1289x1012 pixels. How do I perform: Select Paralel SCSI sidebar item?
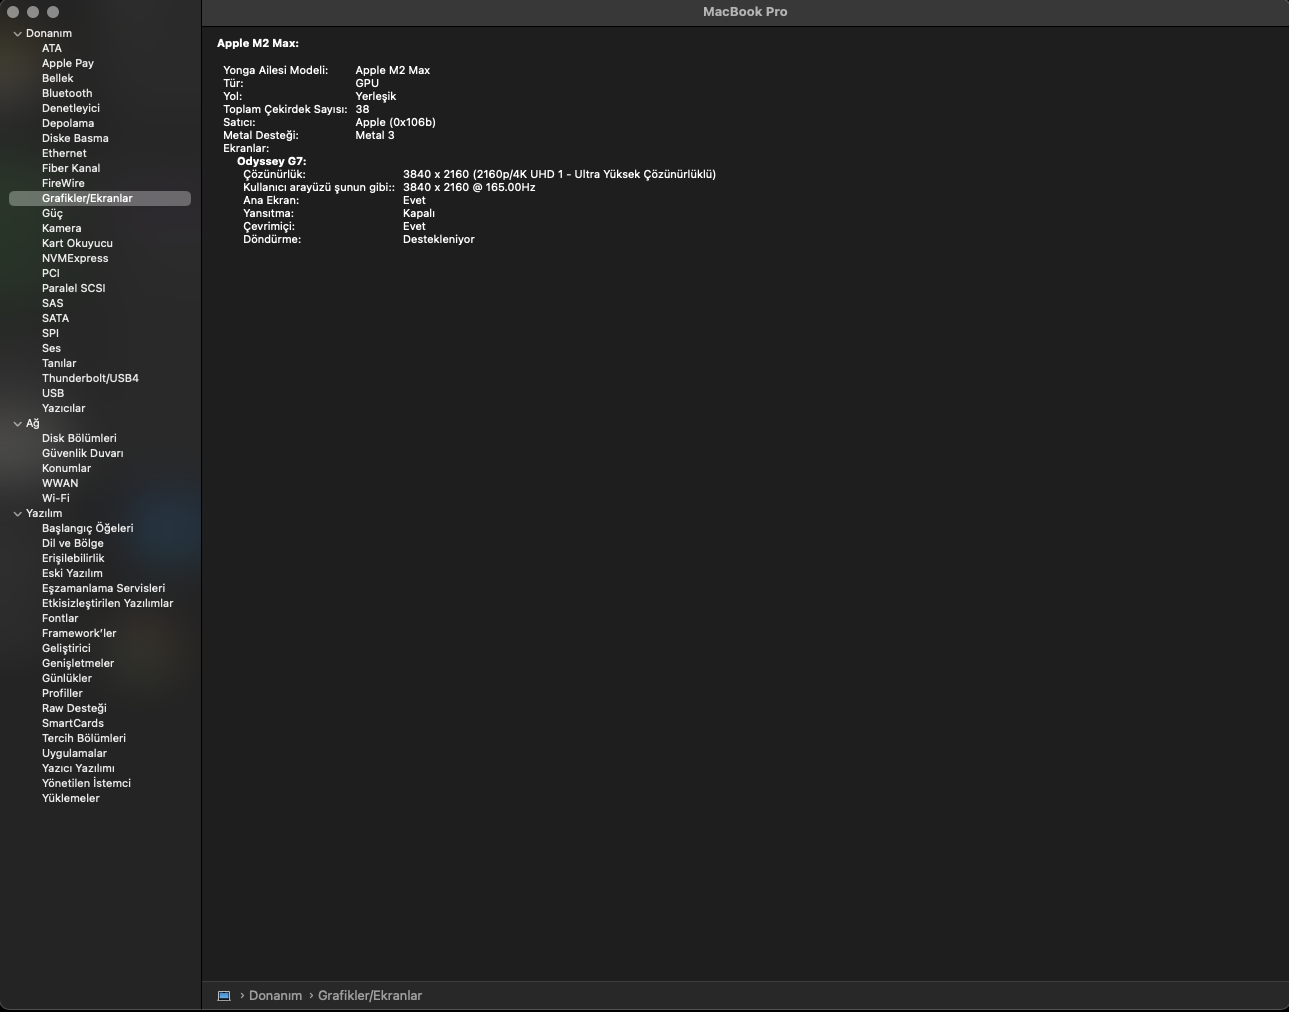pyautogui.click(x=73, y=288)
